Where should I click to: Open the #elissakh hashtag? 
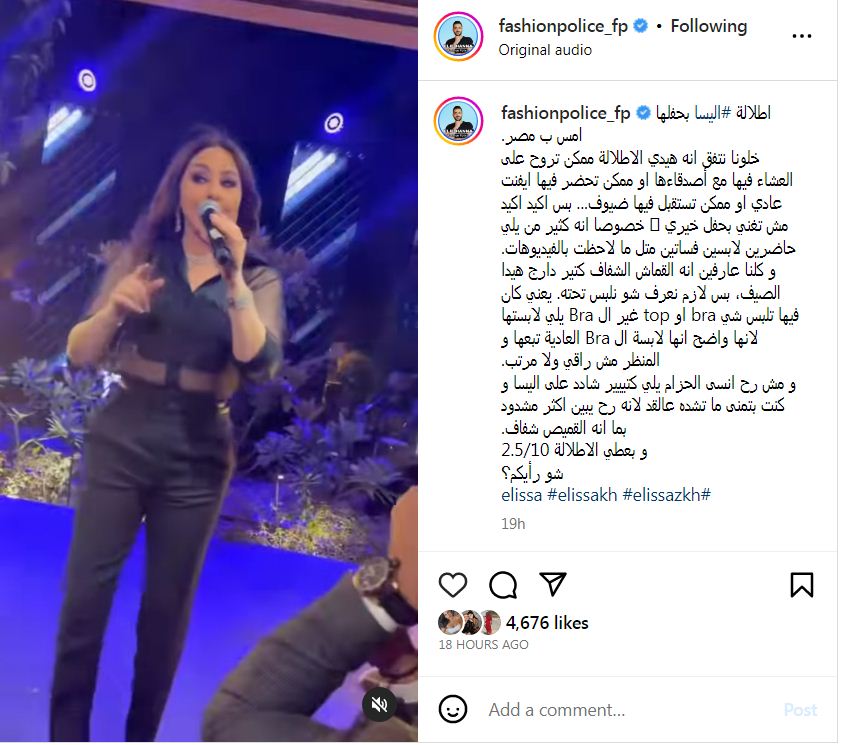point(582,494)
